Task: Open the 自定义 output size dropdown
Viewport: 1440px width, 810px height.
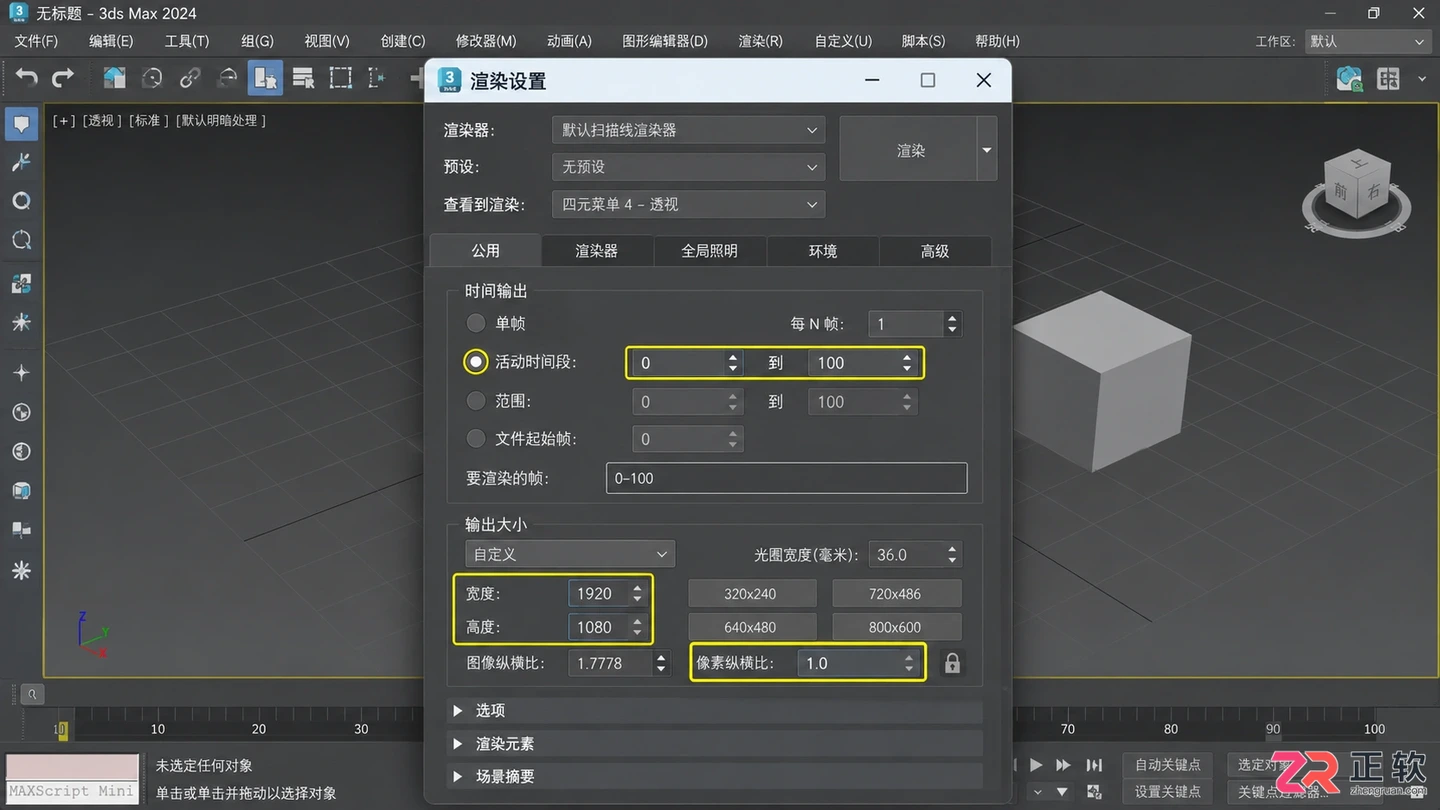Action: click(570, 554)
